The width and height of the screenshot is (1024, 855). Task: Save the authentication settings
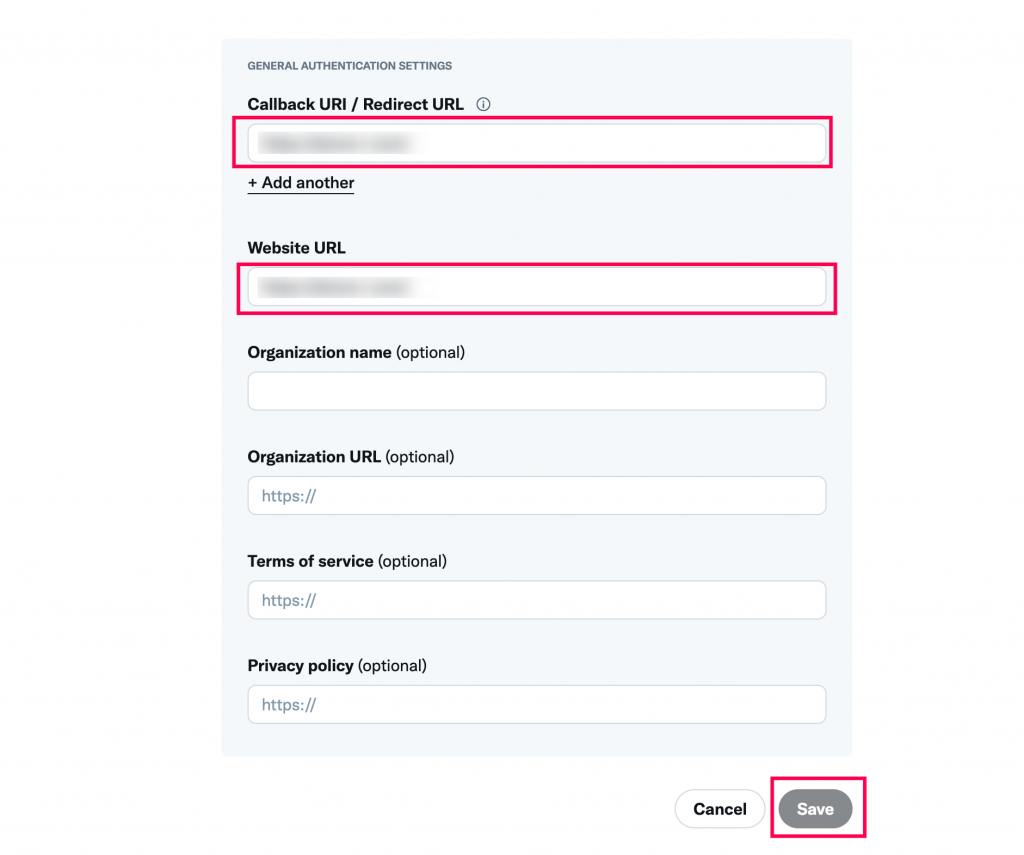pyautogui.click(x=815, y=809)
